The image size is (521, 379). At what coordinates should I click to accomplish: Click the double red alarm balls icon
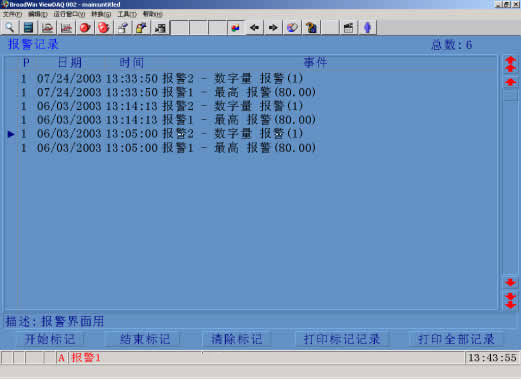[x=104, y=27]
